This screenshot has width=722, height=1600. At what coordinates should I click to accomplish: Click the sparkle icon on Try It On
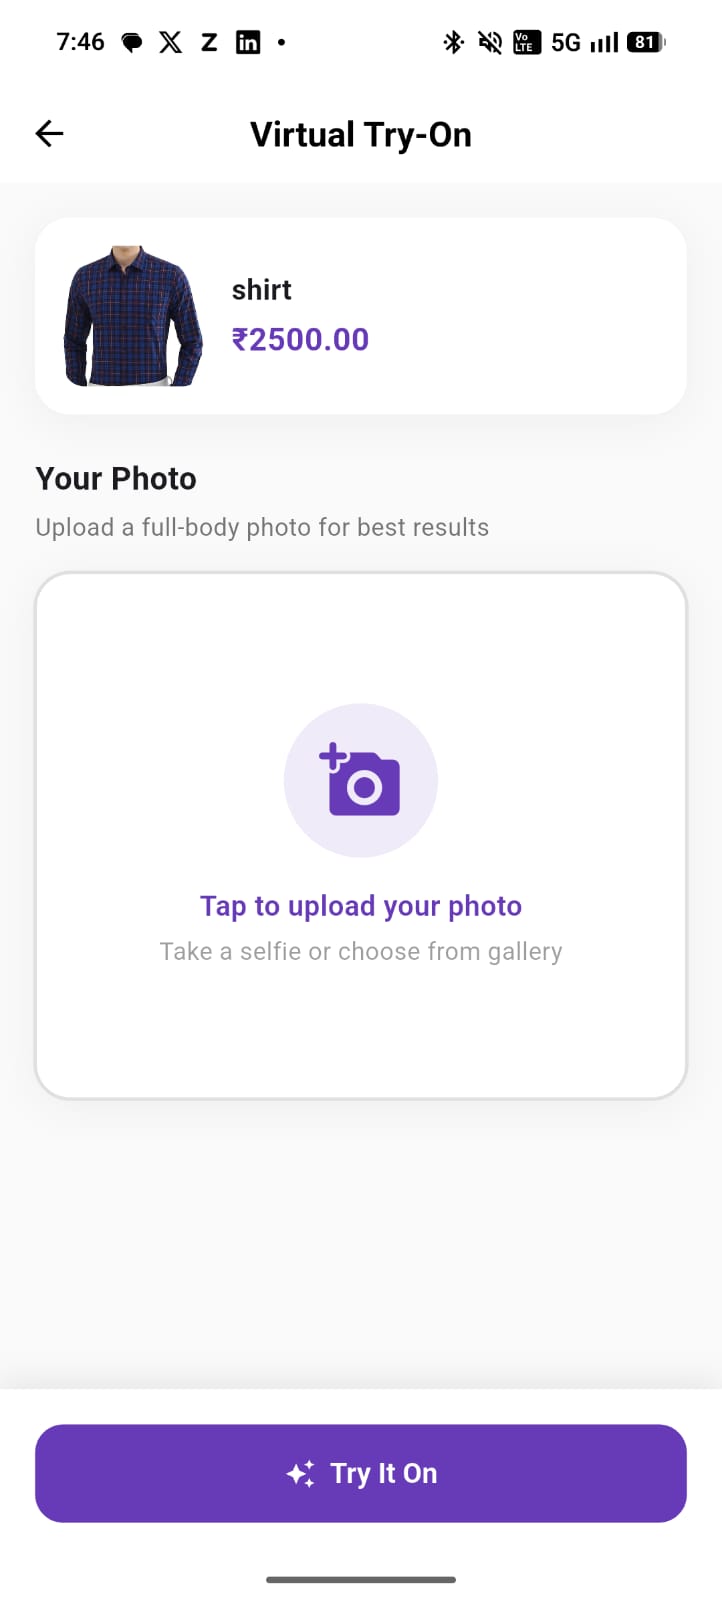pos(301,1474)
